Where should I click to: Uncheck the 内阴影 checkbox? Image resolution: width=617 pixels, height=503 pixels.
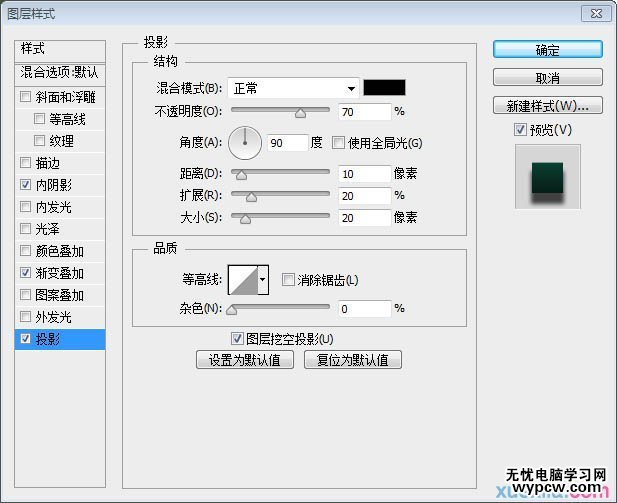[26, 185]
